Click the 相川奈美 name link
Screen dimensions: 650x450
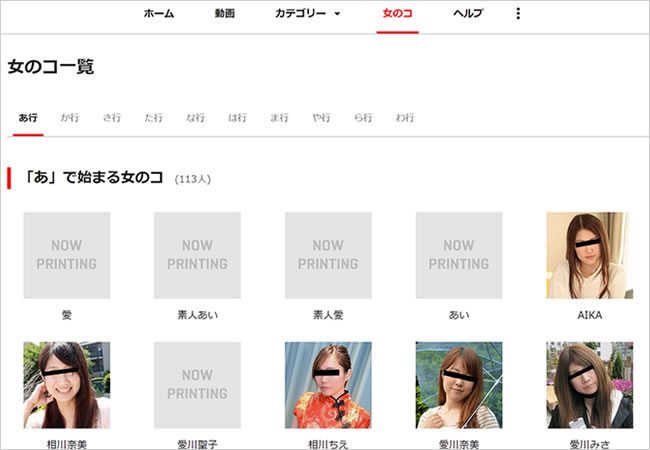[x=67, y=445]
